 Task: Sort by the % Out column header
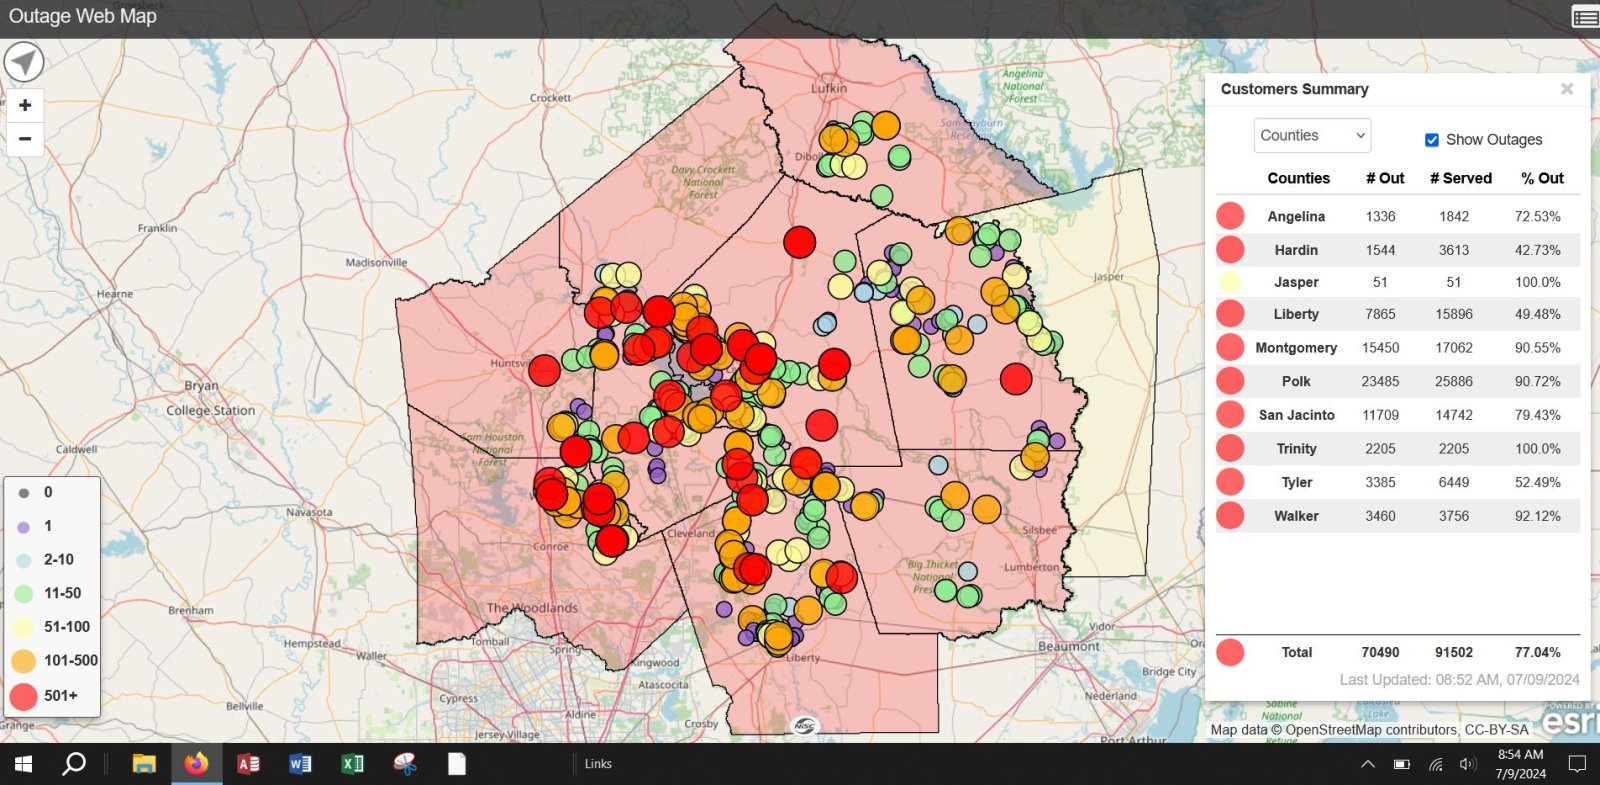tap(1542, 178)
